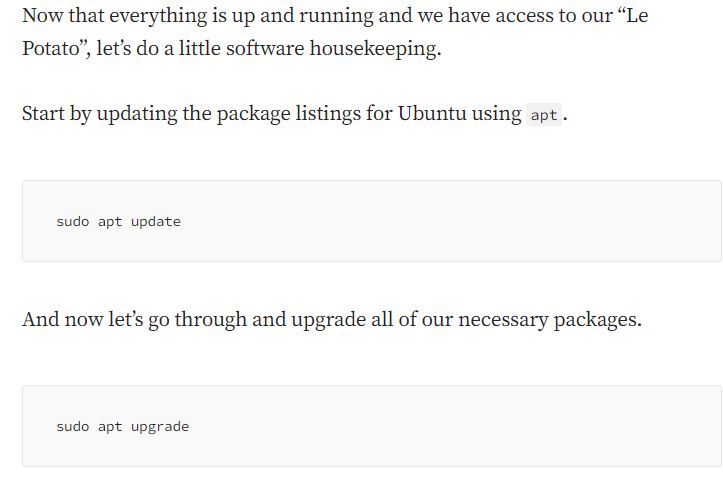Click the "sudo apt update" command text

point(119,222)
